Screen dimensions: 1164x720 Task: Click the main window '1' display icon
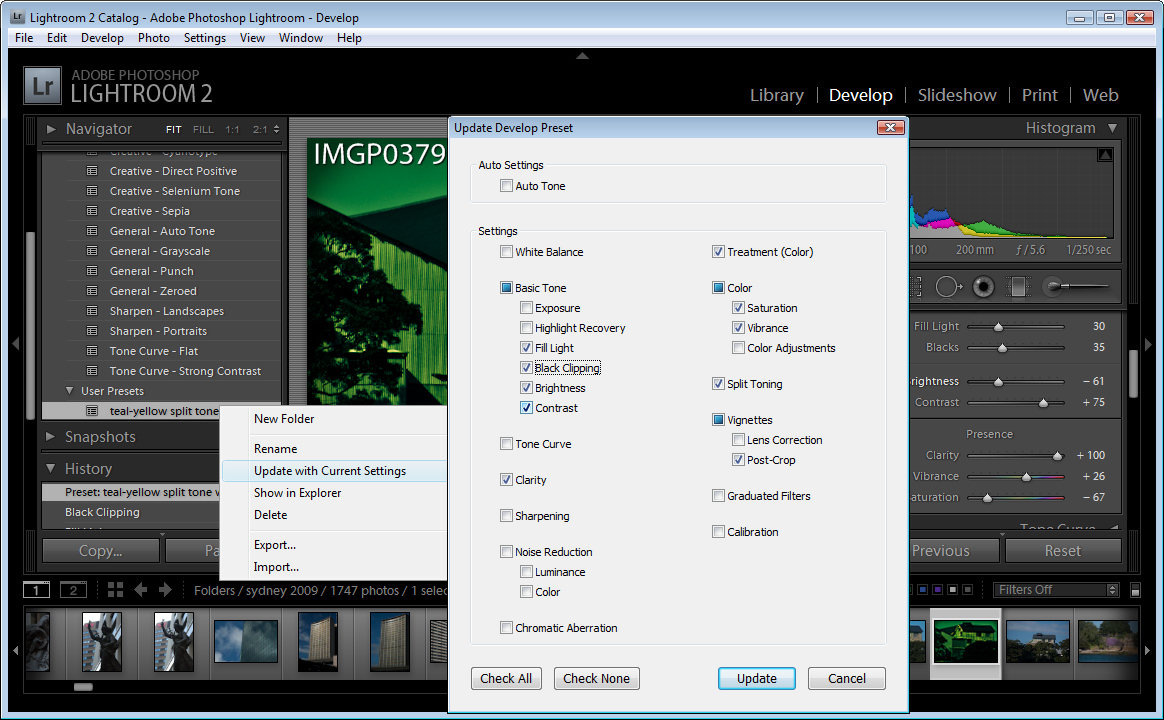click(x=36, y=590)
